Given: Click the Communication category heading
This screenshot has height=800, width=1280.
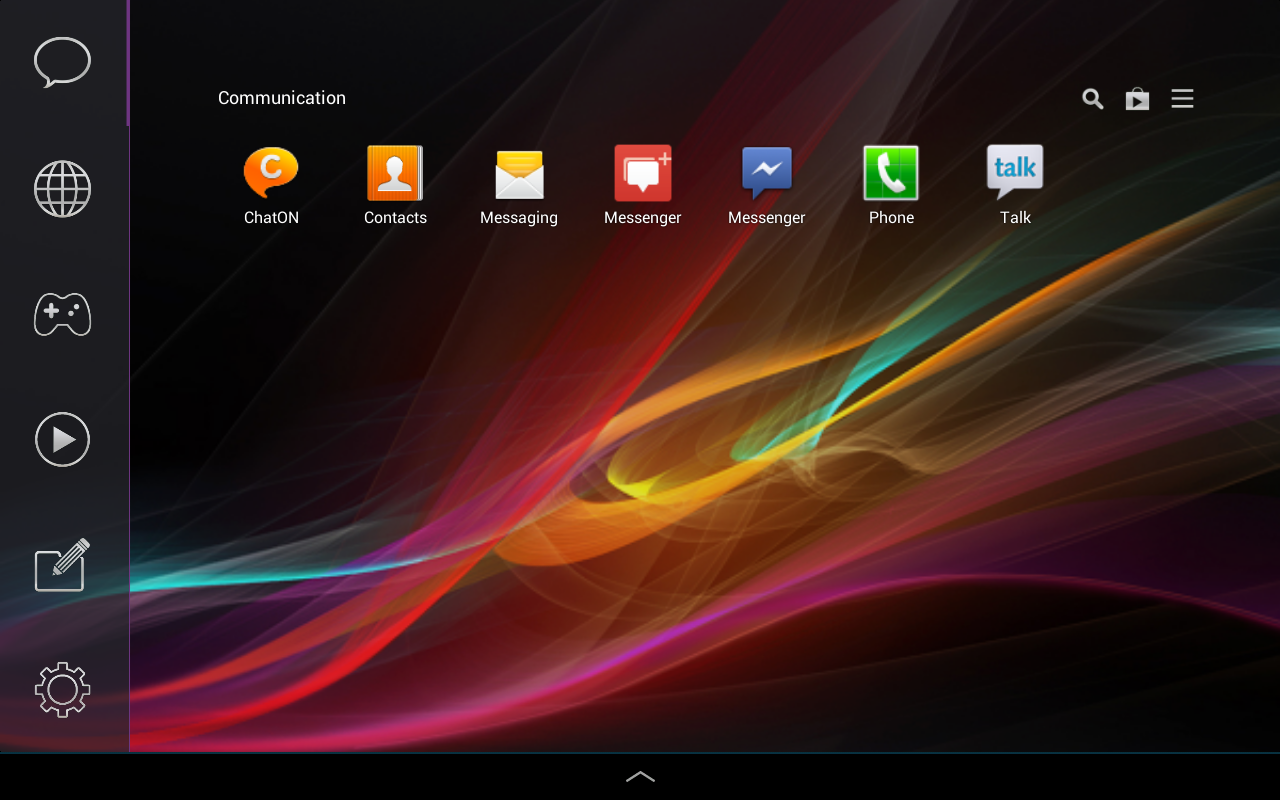Looking at the screenshot, I should pyautogui.click(x=282, y=98).
